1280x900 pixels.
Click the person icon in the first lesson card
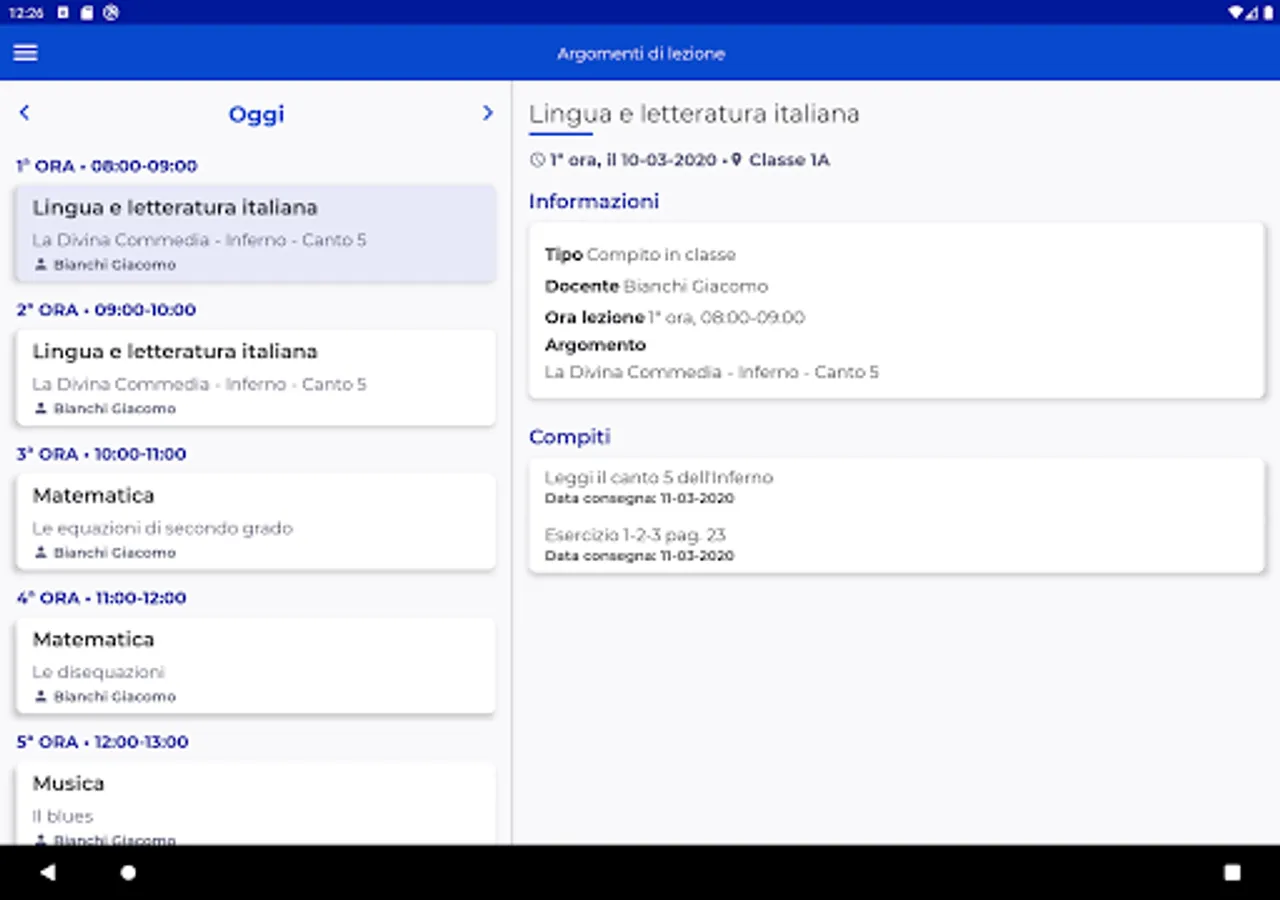tap(41, 265)
